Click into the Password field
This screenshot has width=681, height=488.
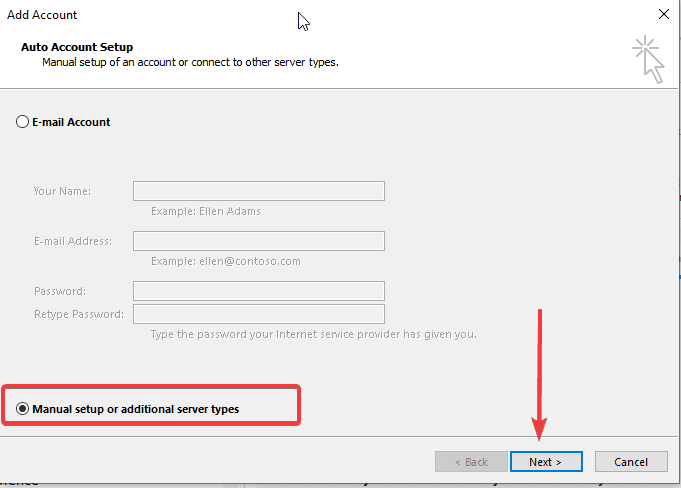258,291
